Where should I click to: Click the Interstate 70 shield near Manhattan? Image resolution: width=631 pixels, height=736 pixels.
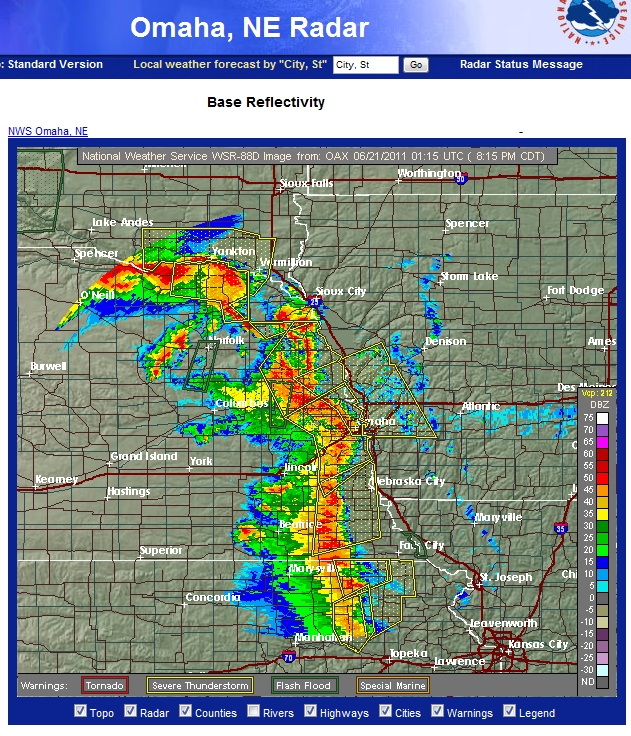point(288,658)
